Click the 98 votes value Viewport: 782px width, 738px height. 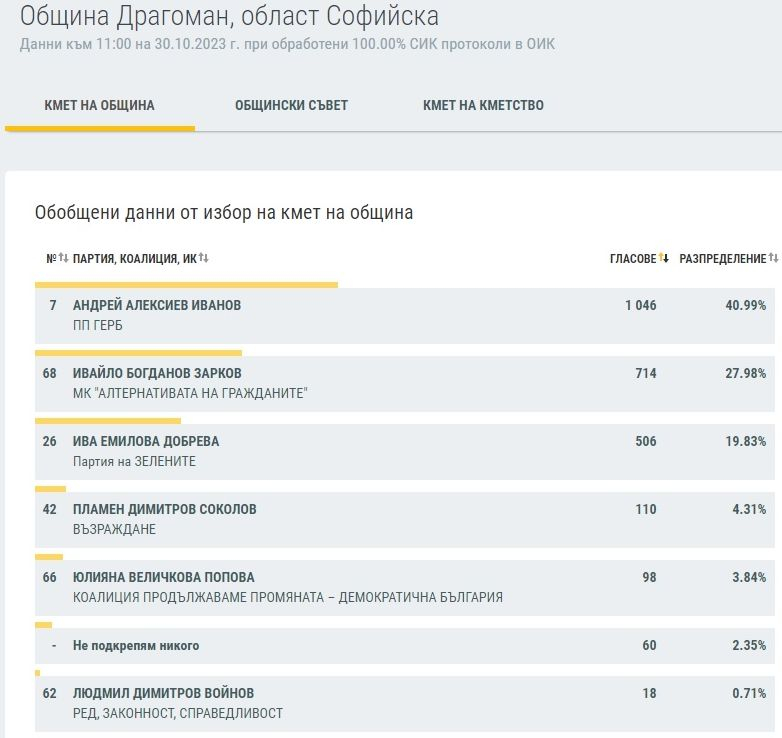[649, 577]
